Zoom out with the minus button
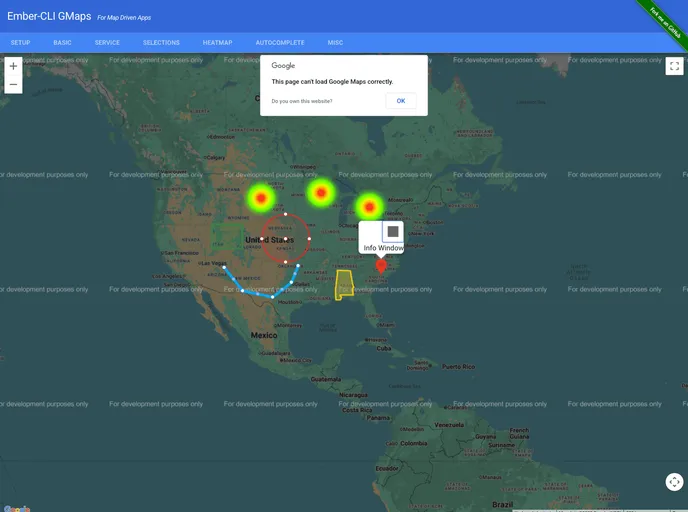Viewport: 688px width, 512px height. click(13, 84)
